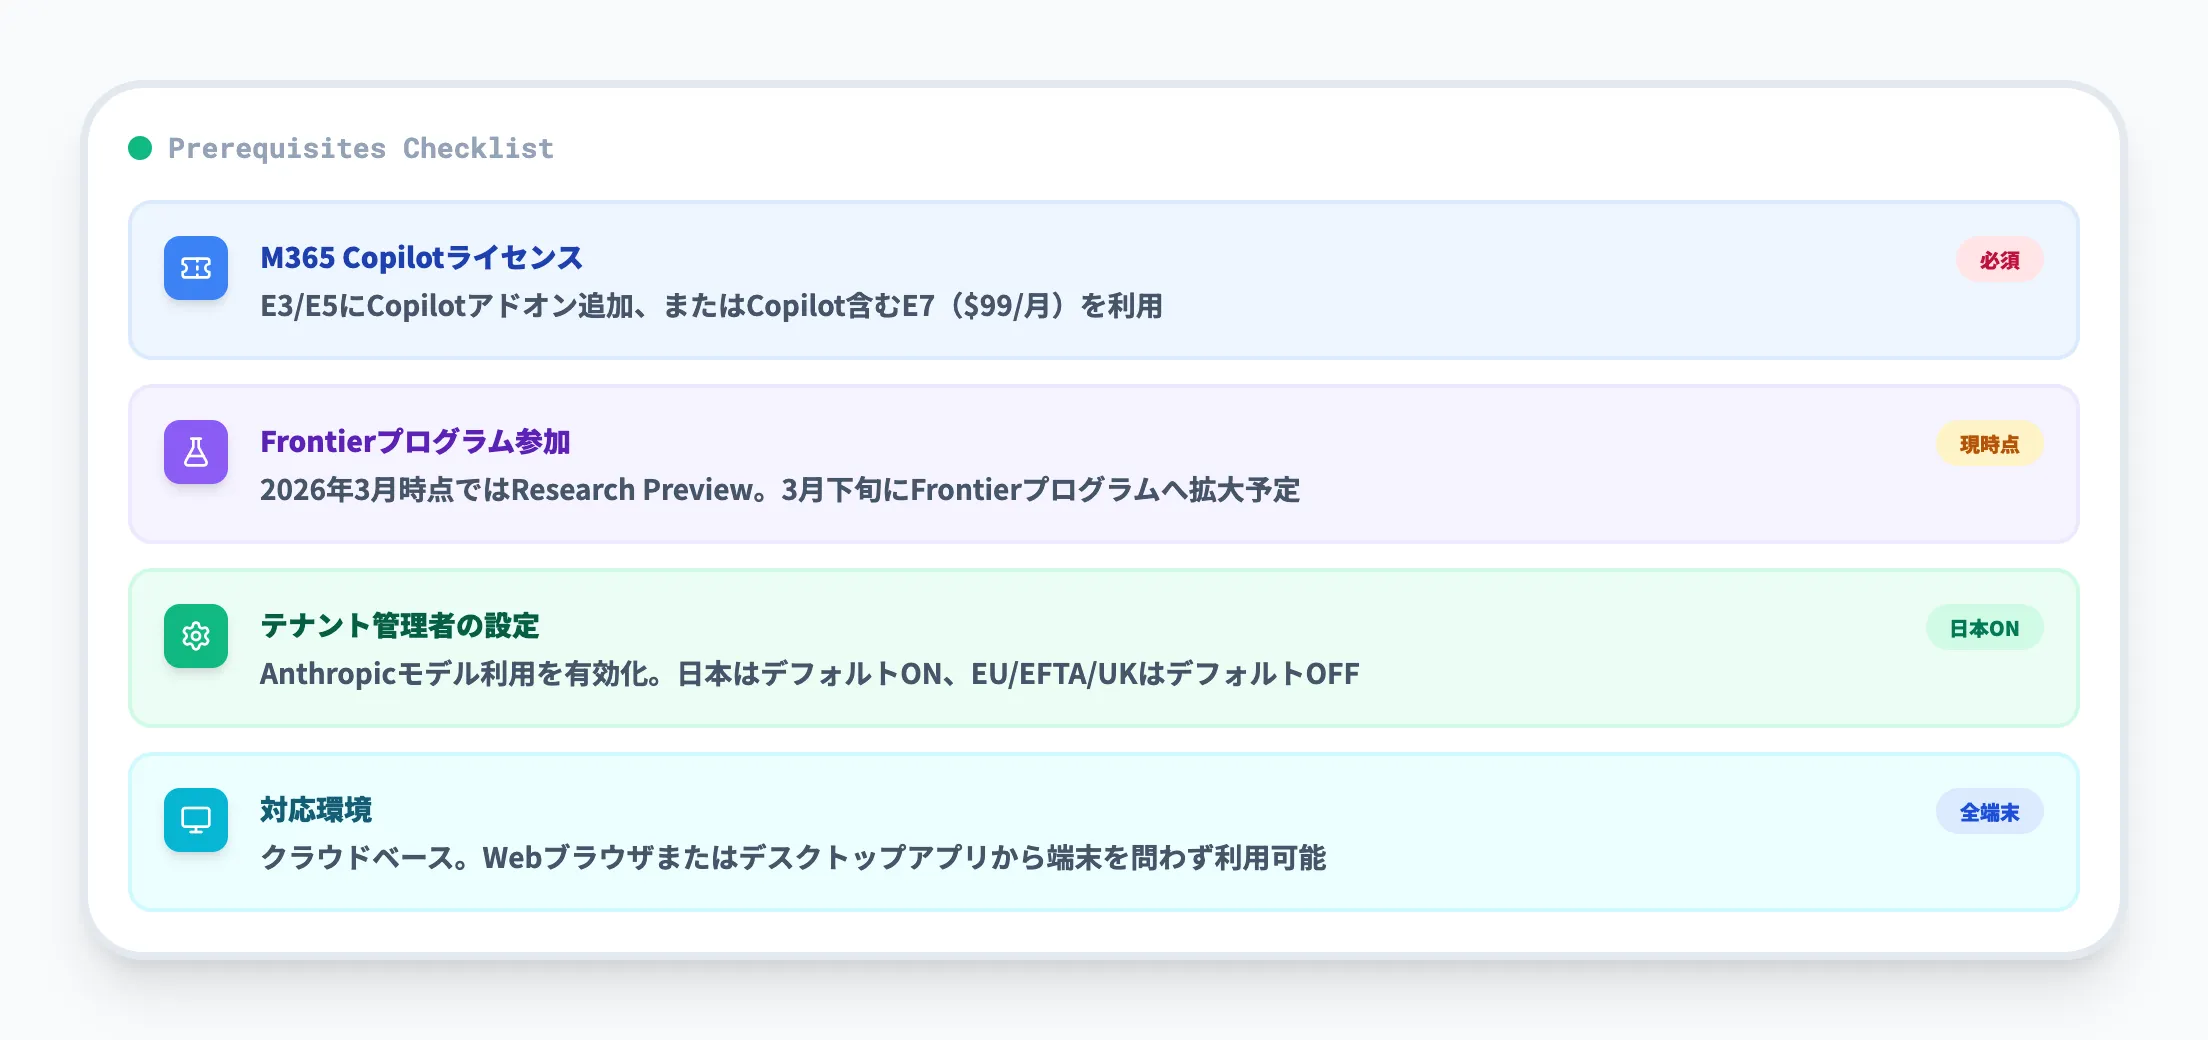Expand the M365 Copilotライセンス card
Image resolution: width=2208 pixels, height=1040 pixels.
[x=1100, y=281]
